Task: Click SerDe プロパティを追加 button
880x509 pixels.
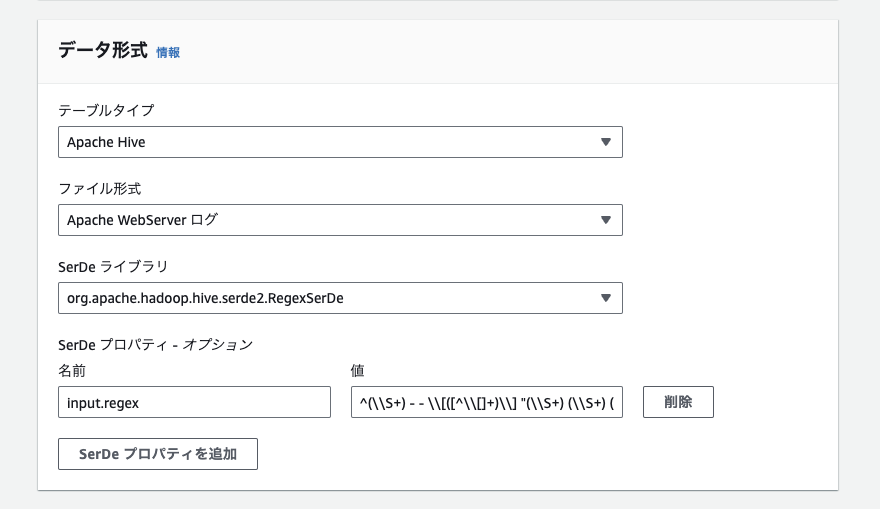Action: click(158, 454)
